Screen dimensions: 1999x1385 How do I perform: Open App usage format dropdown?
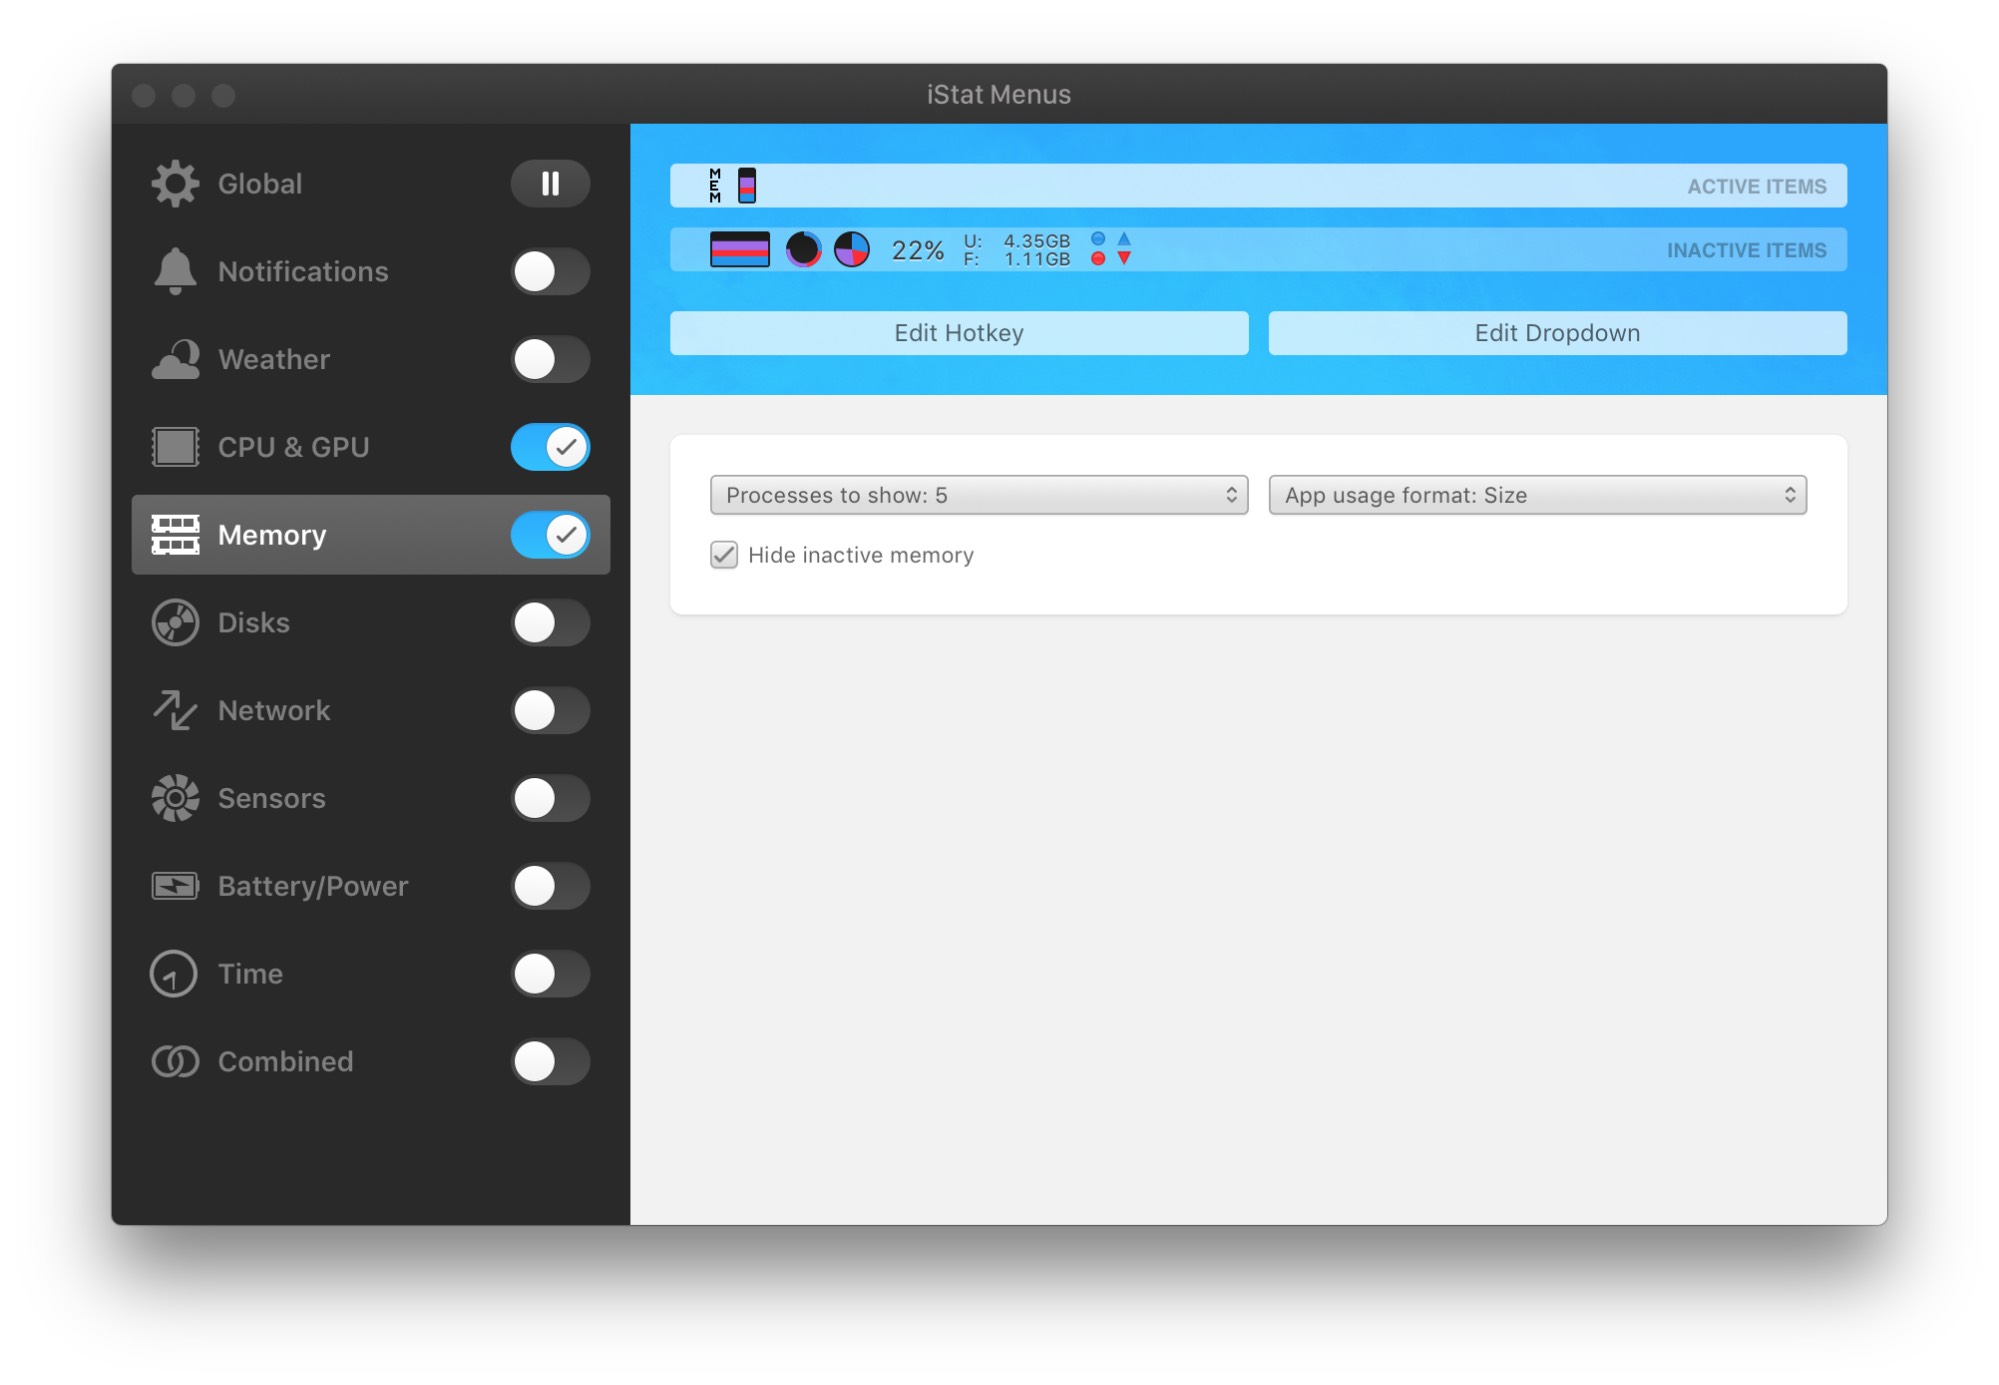click(1537, 495)
